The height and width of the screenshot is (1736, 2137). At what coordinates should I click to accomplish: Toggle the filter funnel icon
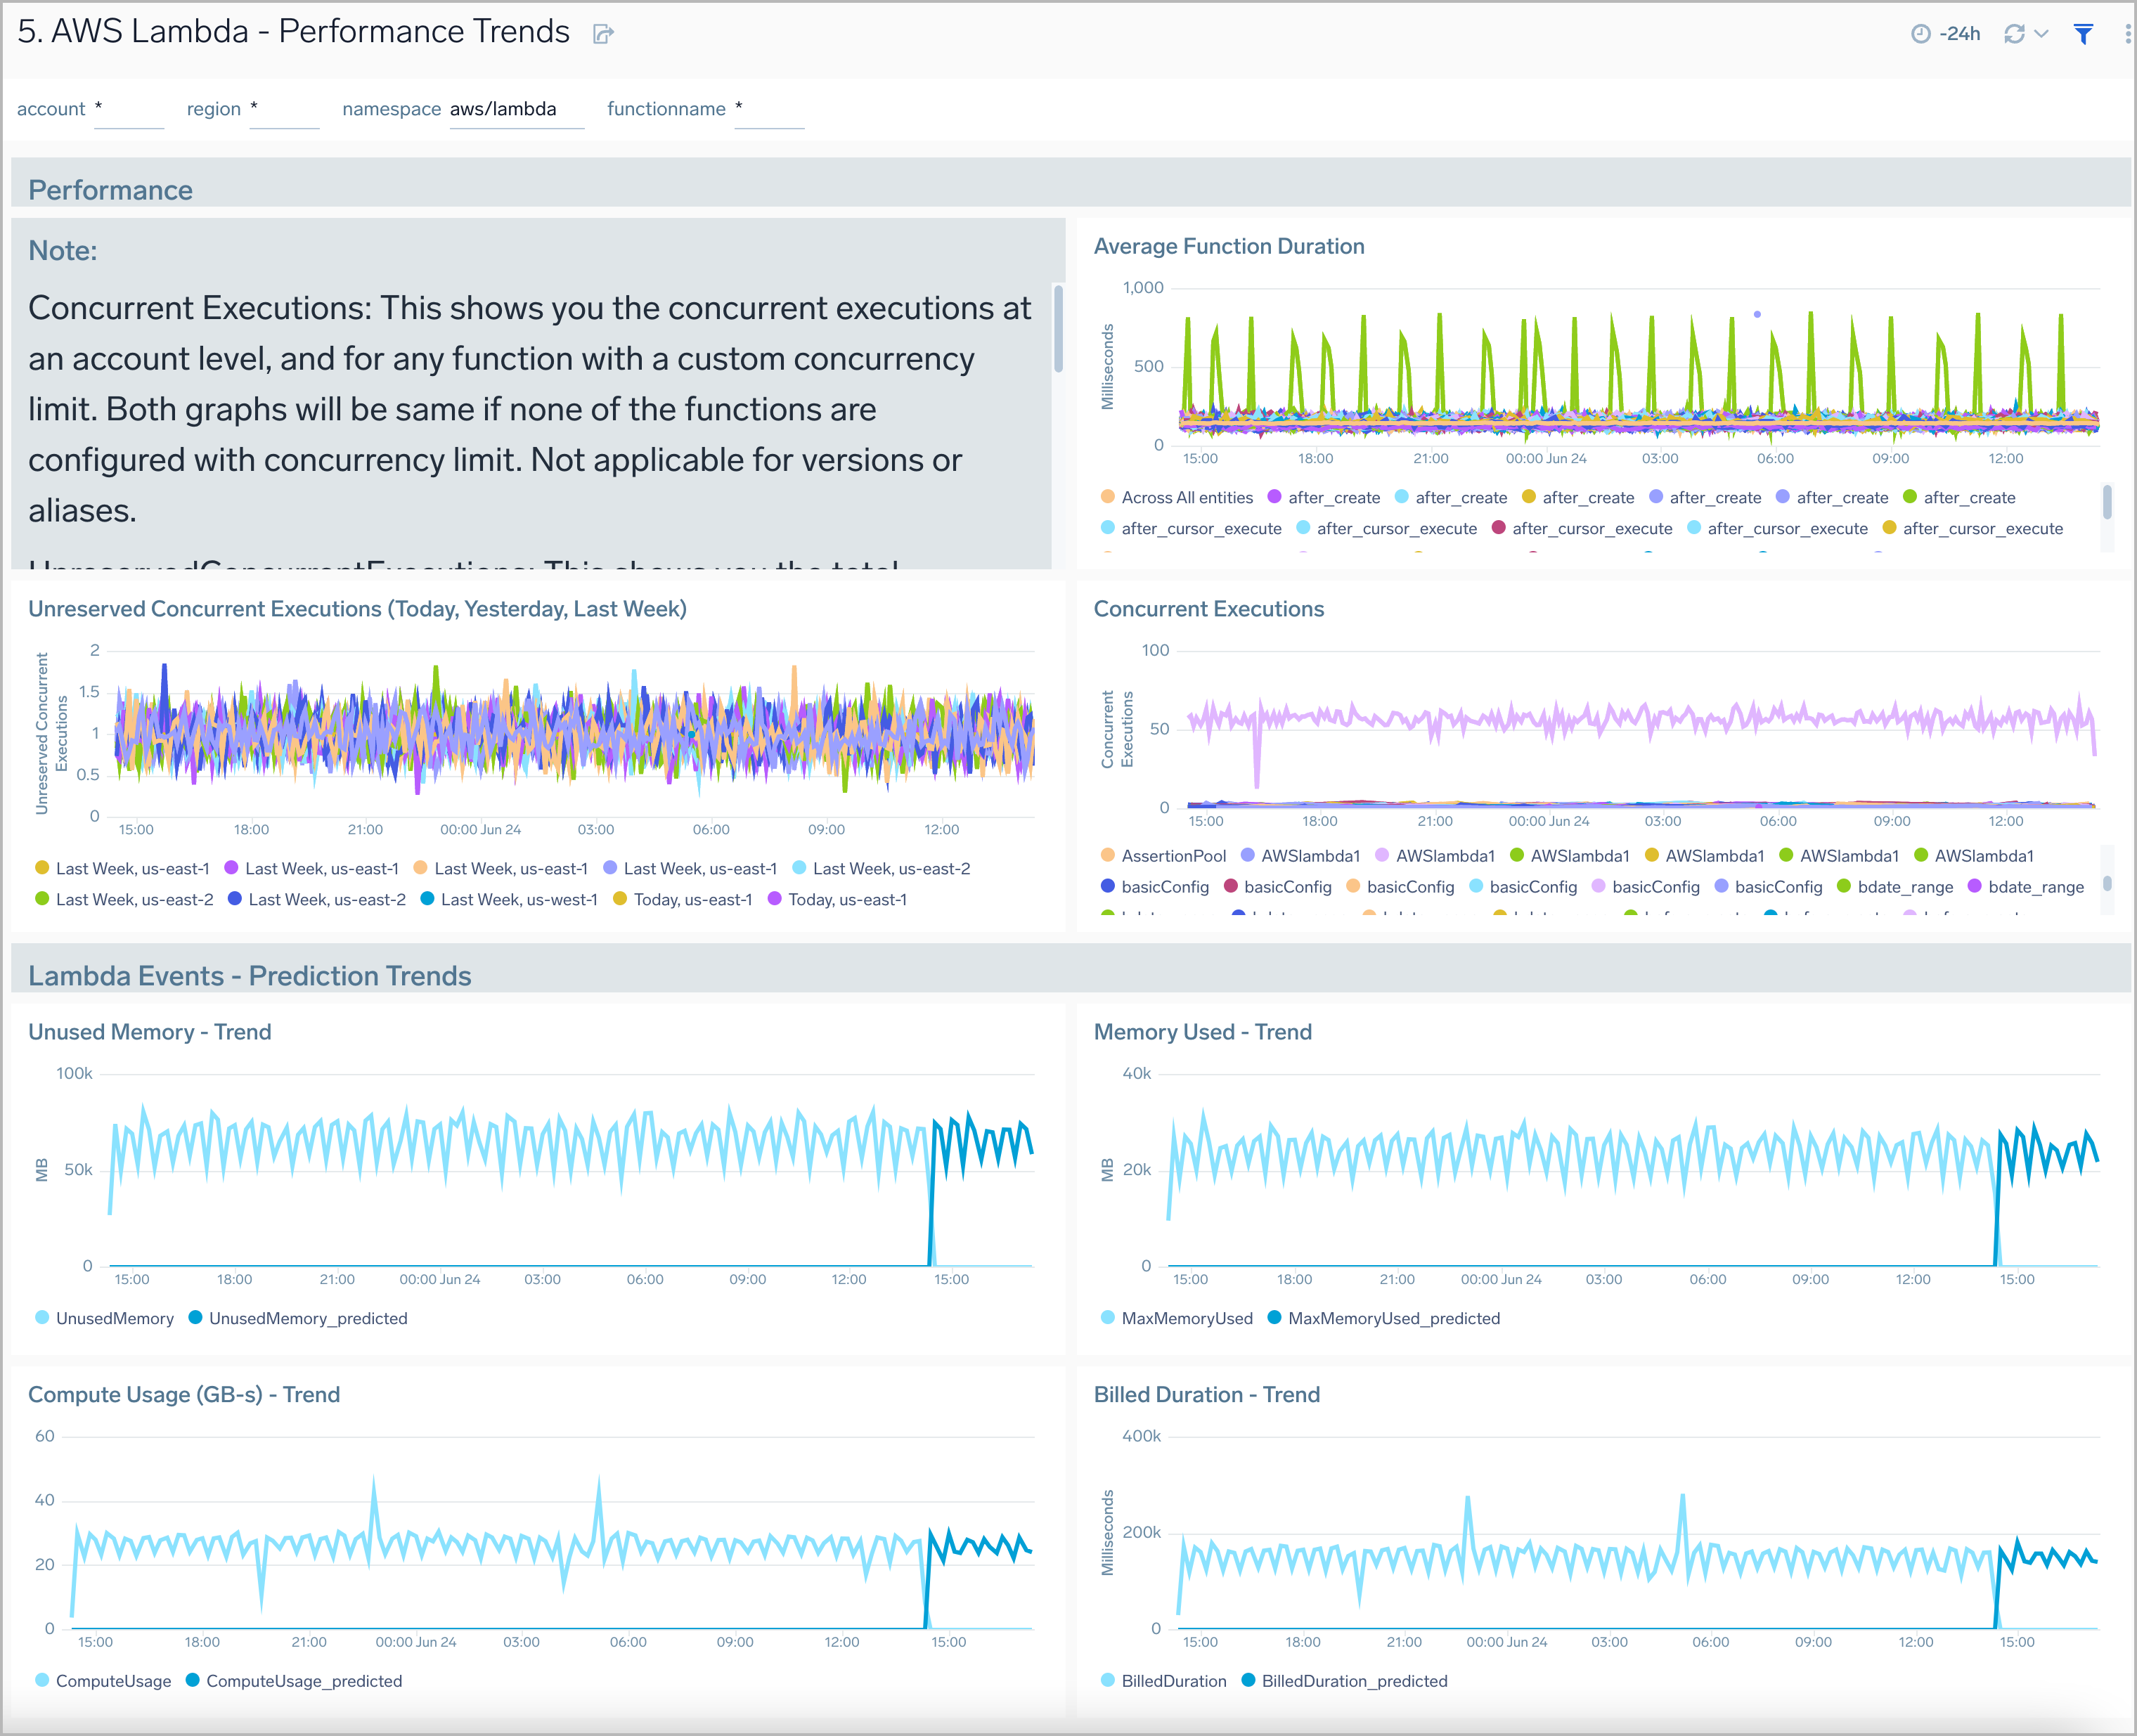pyautogui.click(x=2084, y=34)
